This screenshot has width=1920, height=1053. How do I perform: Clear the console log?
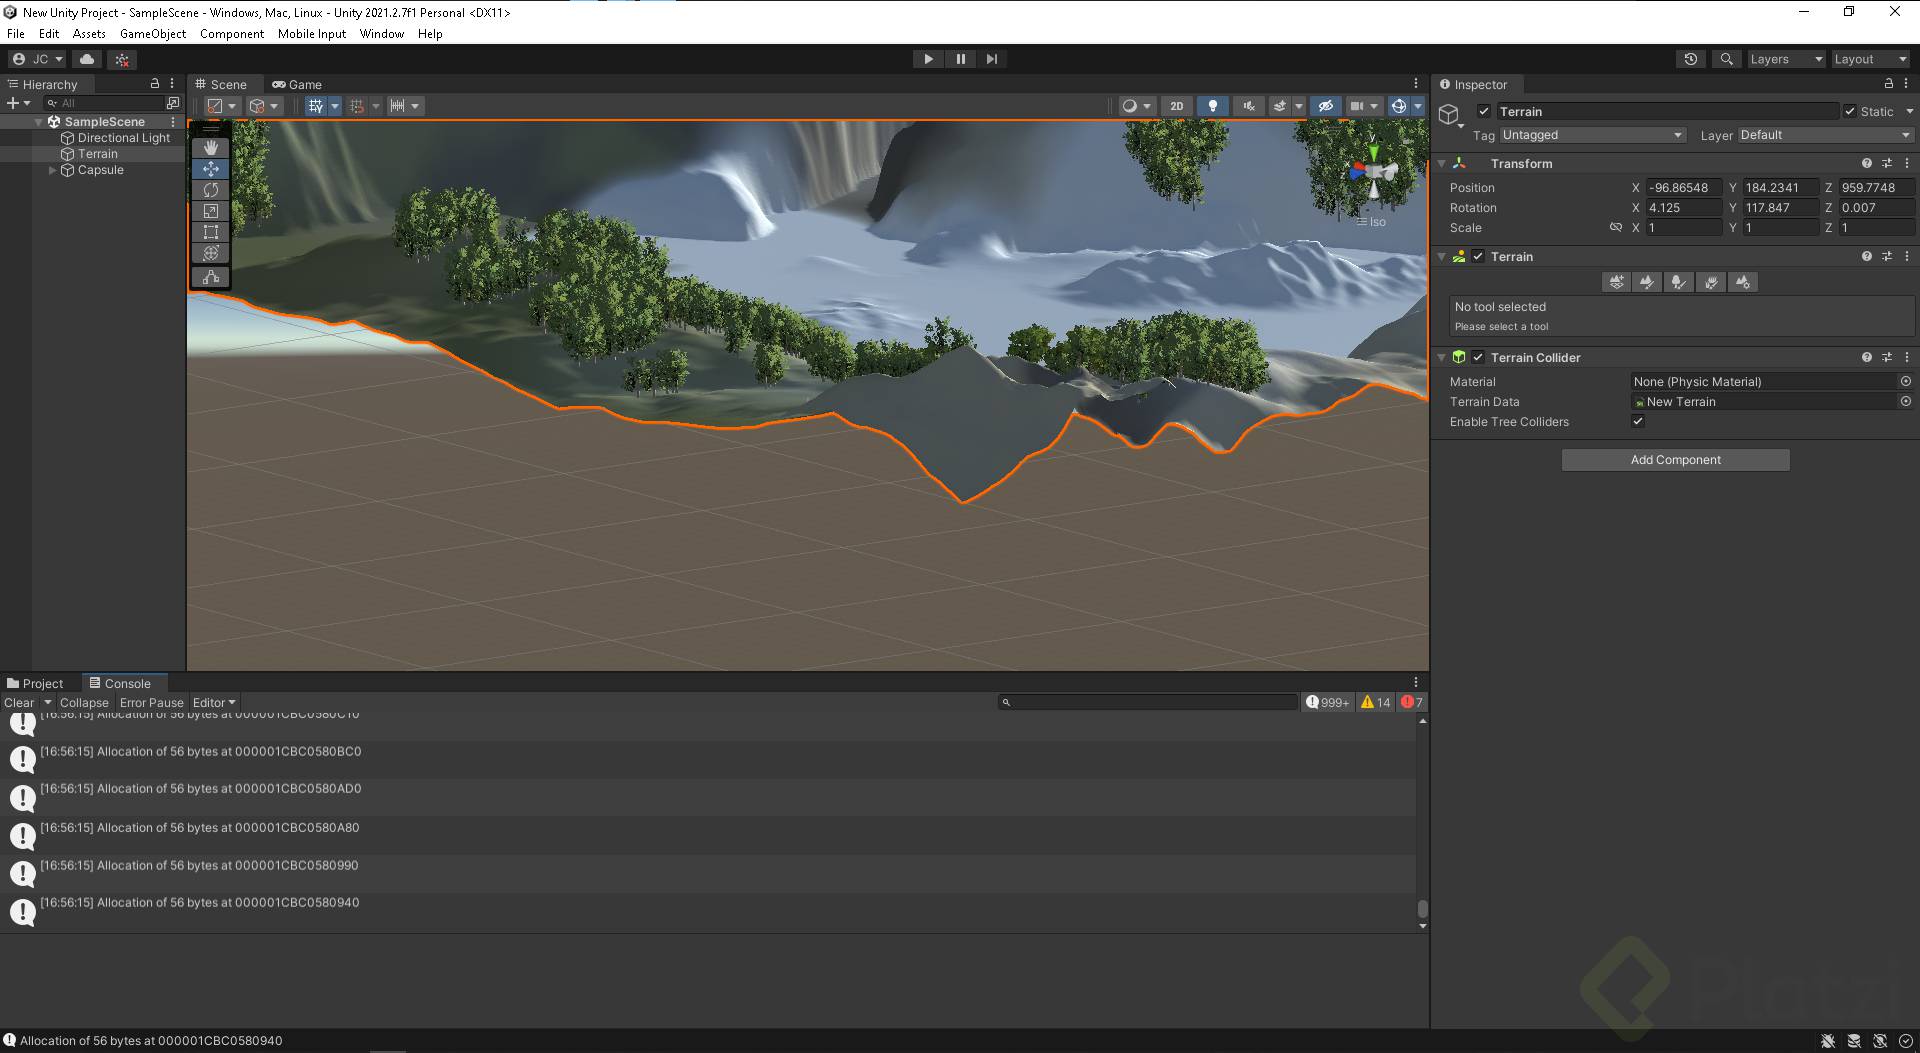coord(19,703)
